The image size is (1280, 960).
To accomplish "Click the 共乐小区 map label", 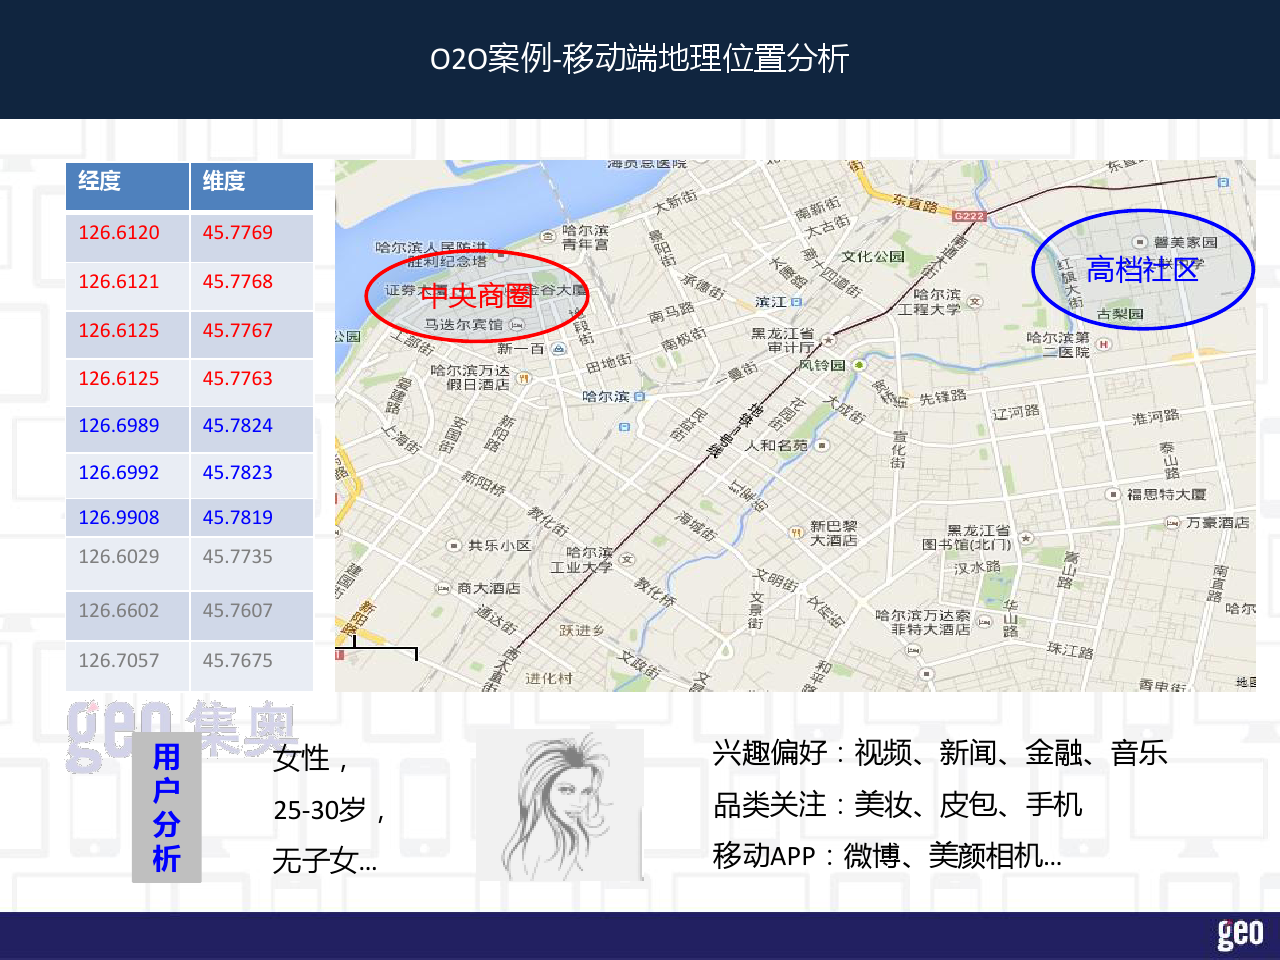I will coord(500,546).
